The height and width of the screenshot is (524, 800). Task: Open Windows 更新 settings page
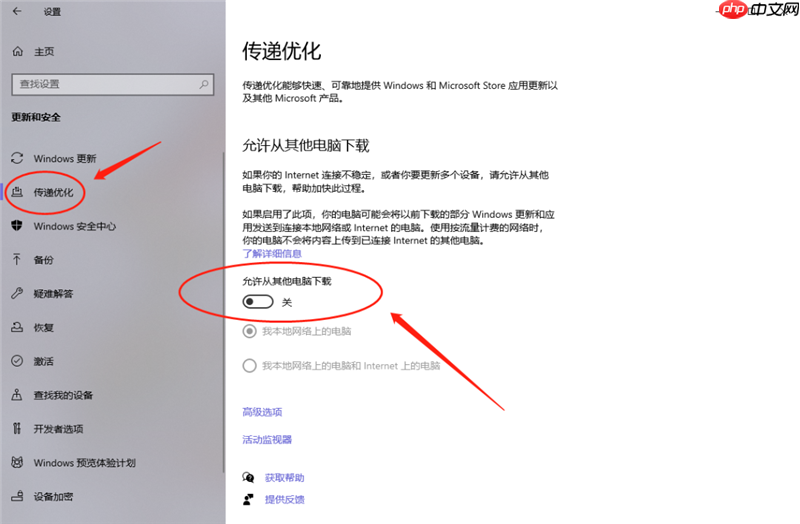point(65,159)
